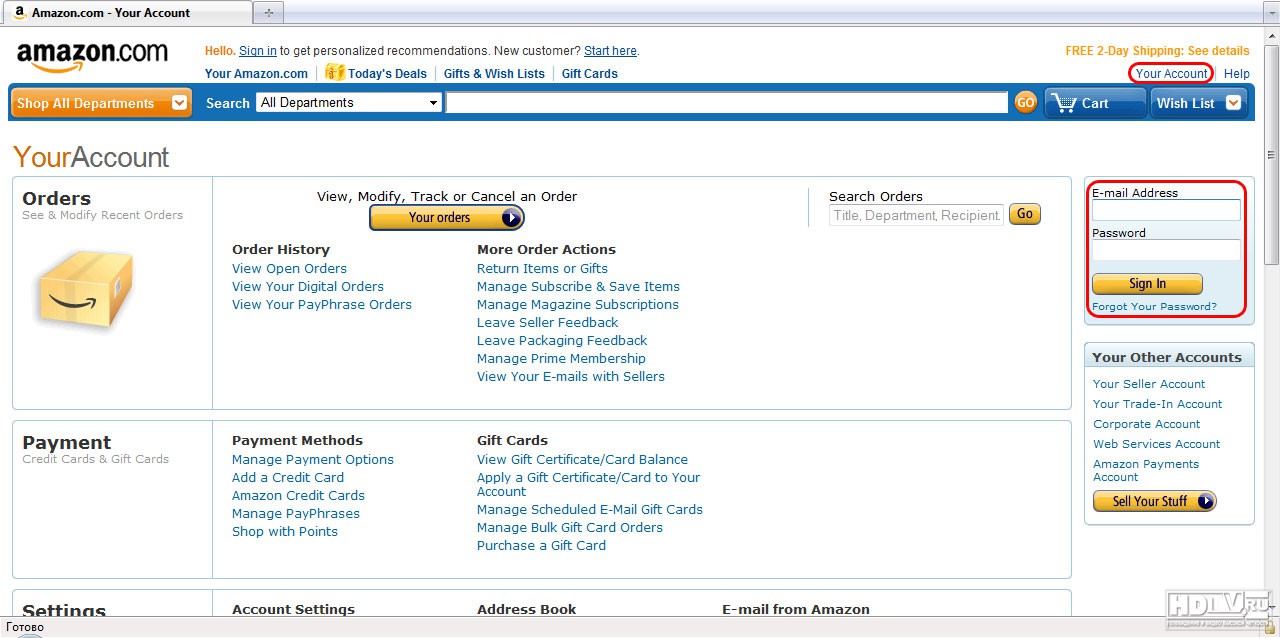Open Amazon Credit Cards
This screenshot has height=638, width=1280.
coord(298,496)
